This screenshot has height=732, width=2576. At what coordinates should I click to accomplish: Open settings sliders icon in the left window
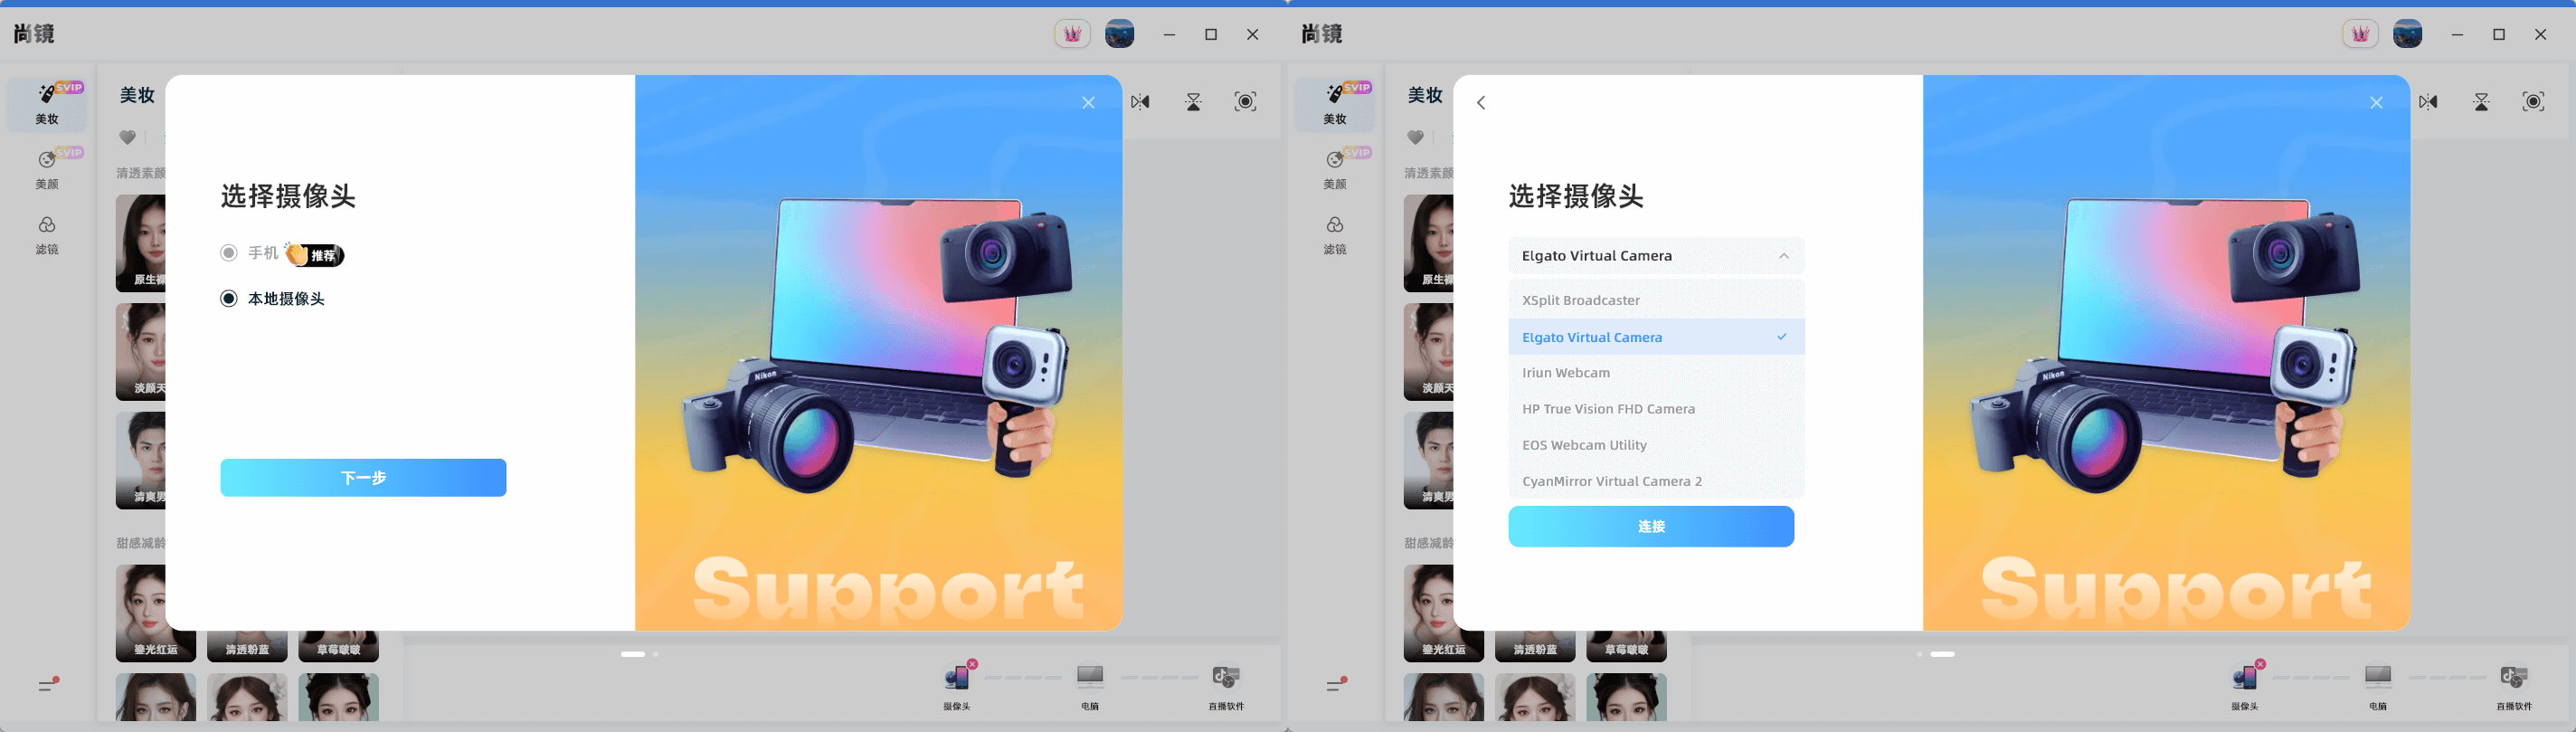pos(48,684)
